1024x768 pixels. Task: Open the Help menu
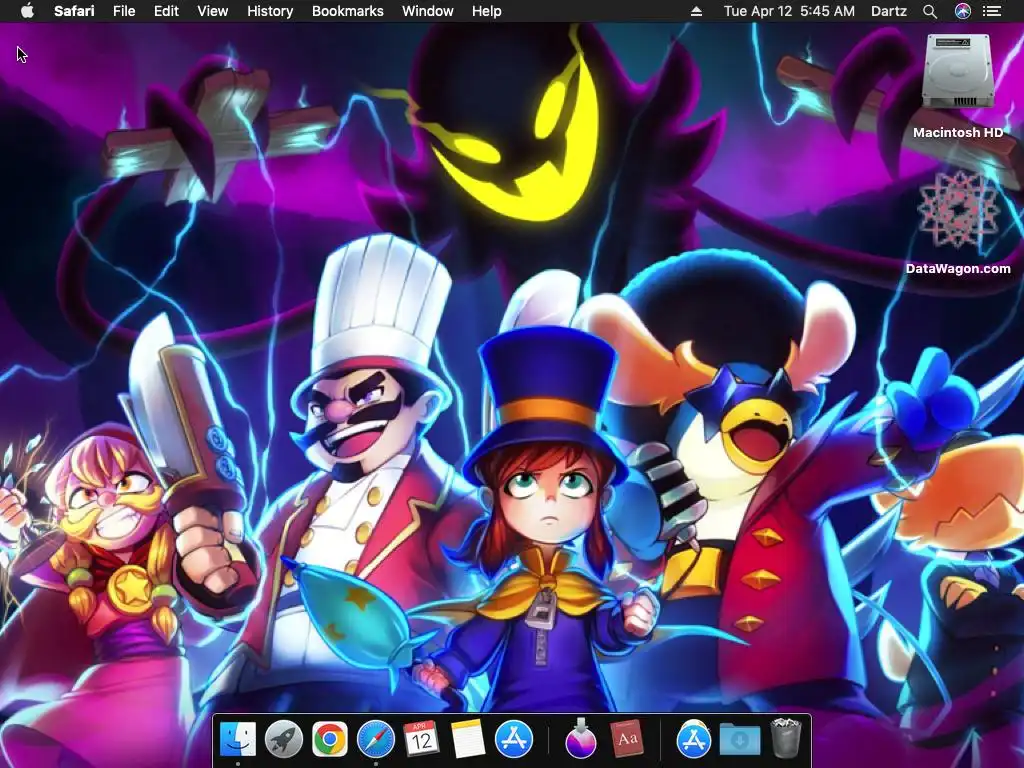[487, 11]
